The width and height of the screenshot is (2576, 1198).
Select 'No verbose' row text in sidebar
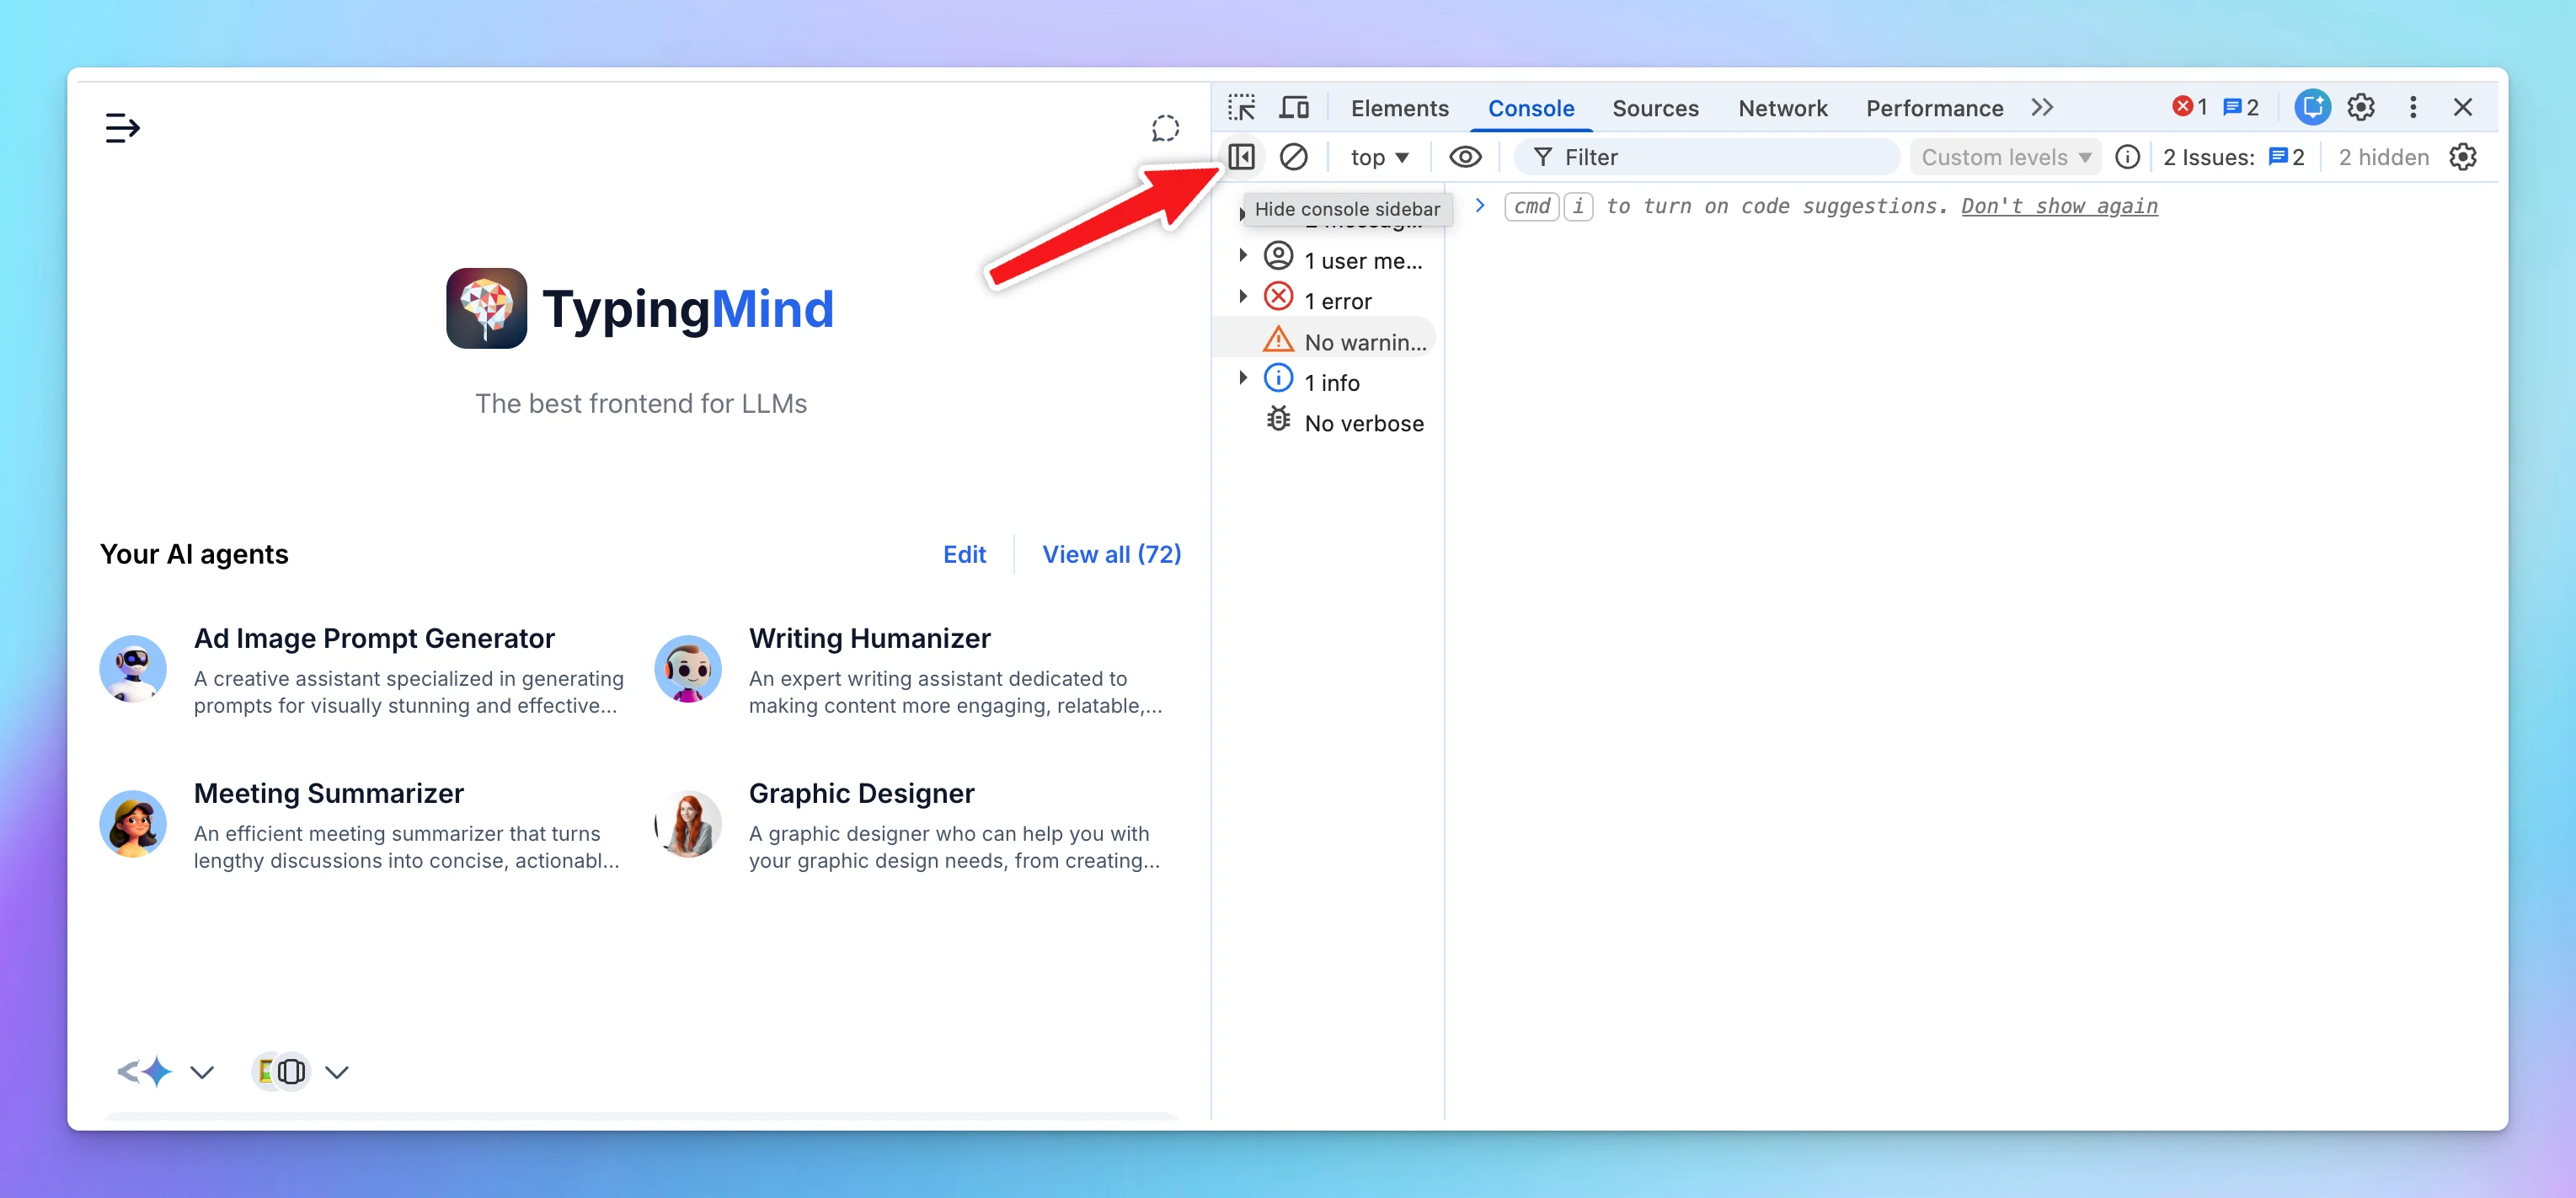click(1364, 423)
